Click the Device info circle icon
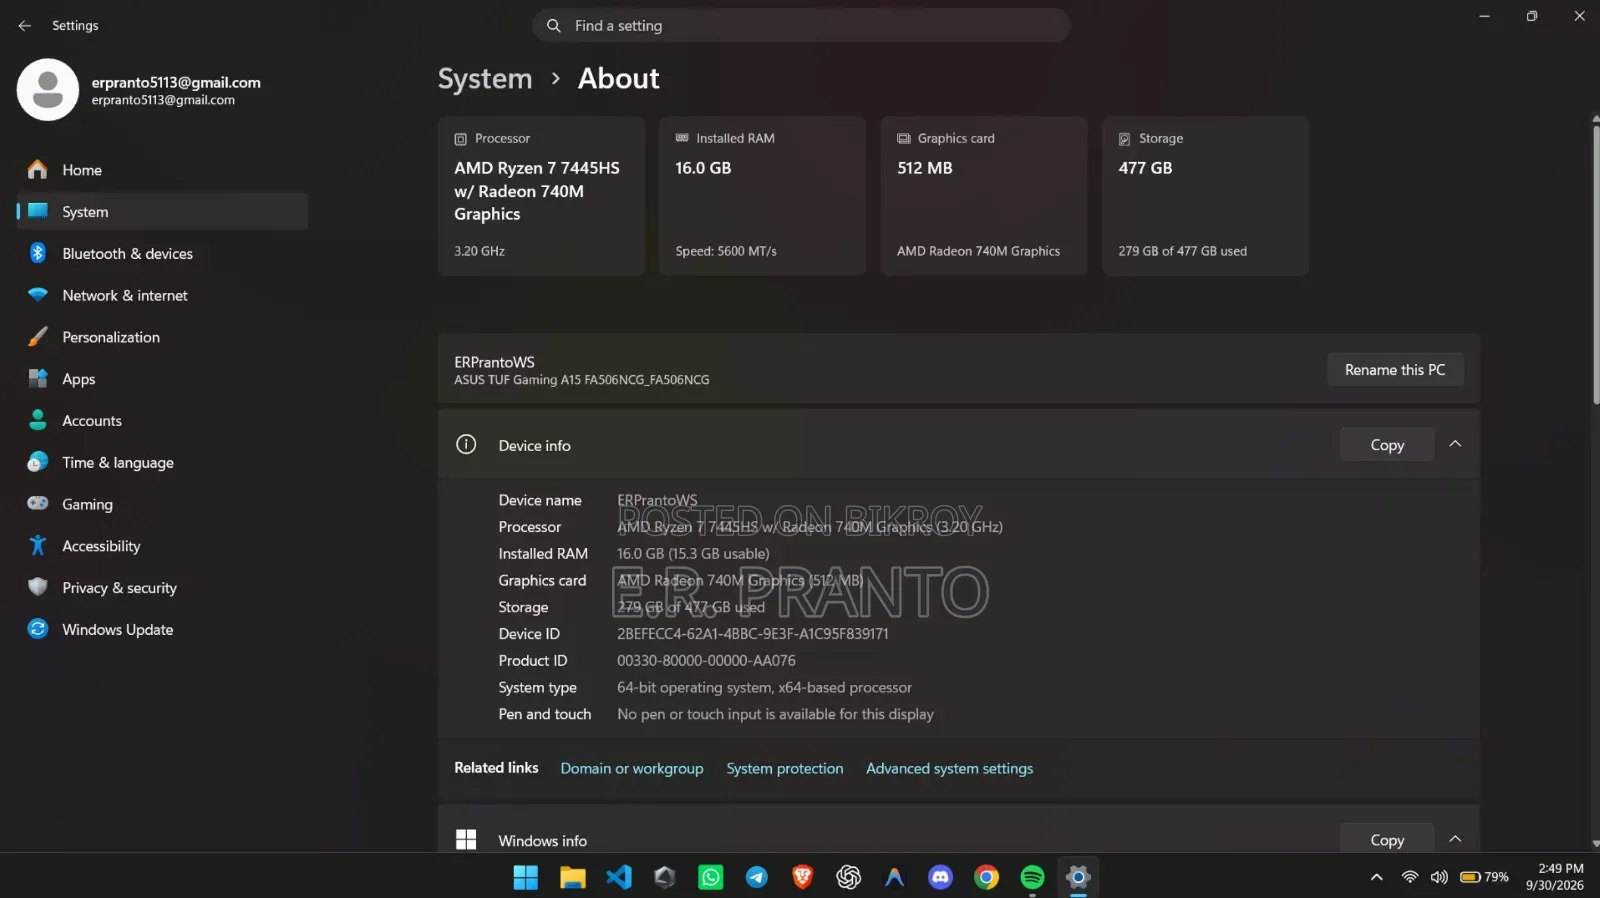The image size is (1600, 898). [x=466, y=445]
